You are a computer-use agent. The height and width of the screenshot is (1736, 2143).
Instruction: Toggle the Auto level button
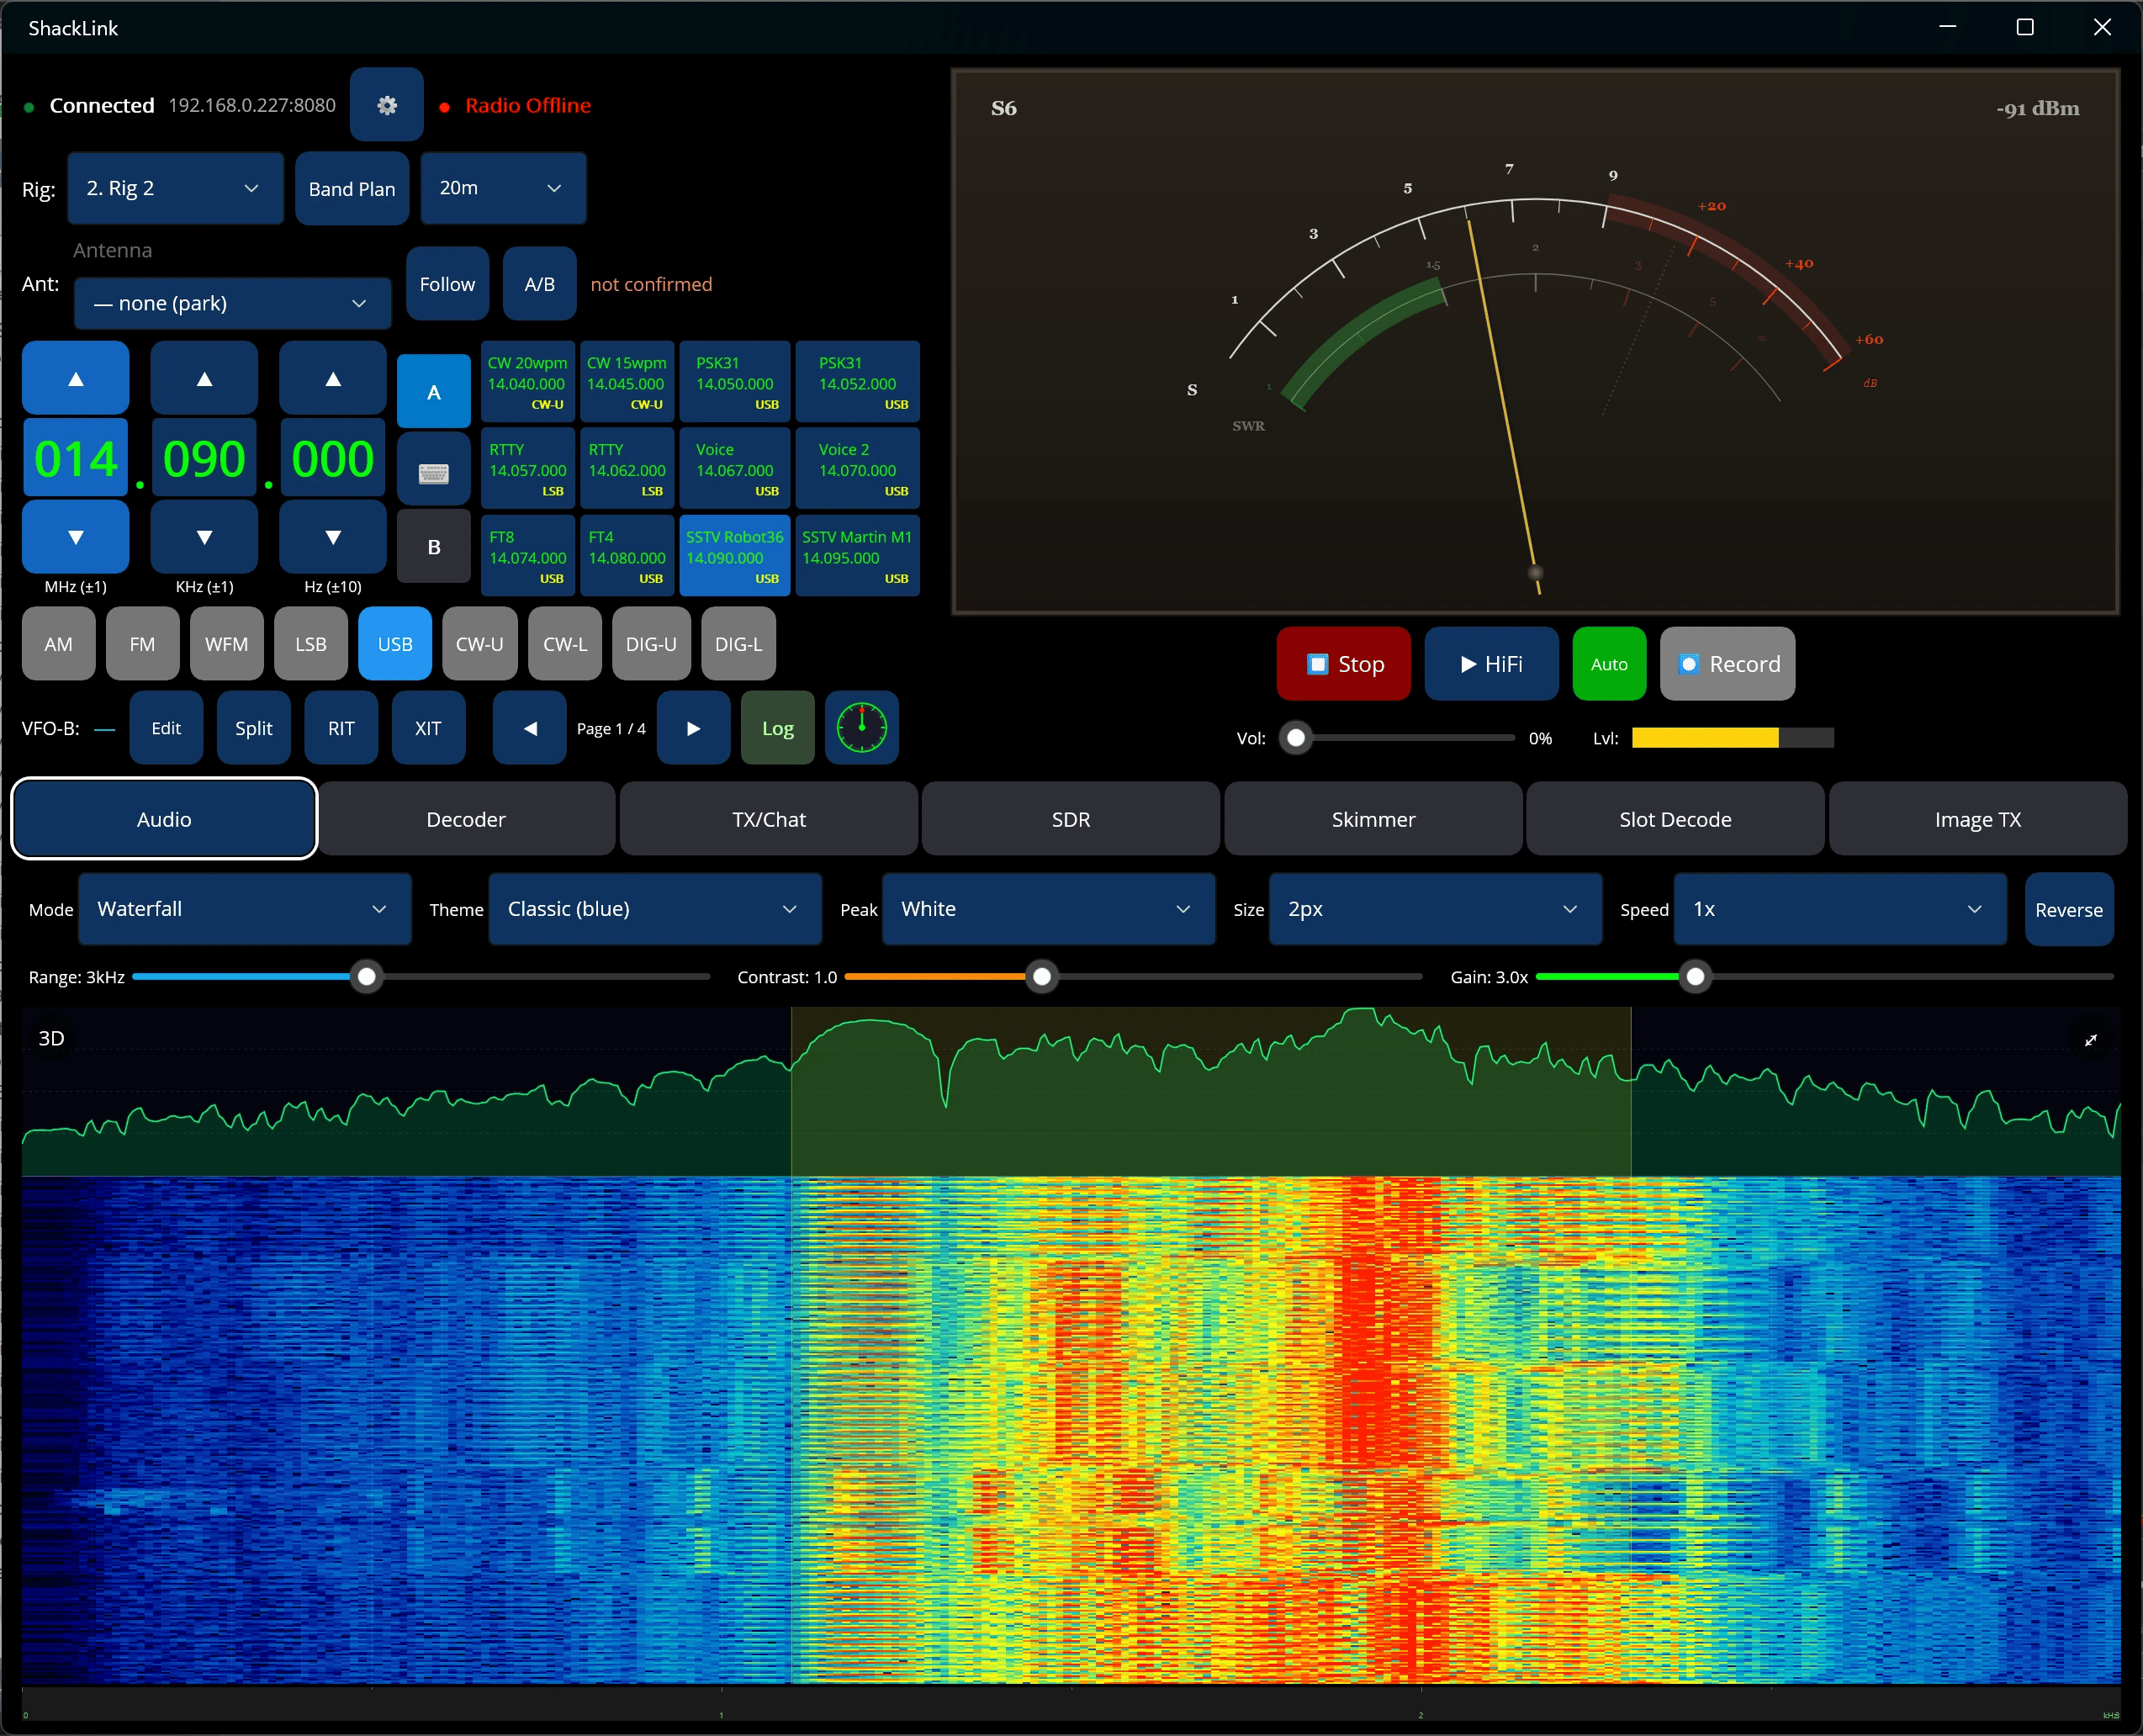pos(1609,664)
